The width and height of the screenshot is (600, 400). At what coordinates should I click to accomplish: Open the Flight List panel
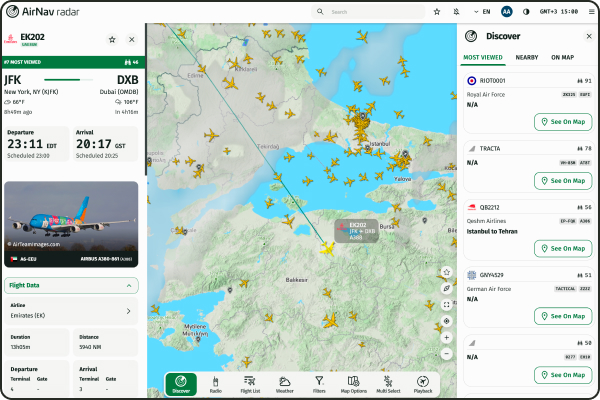coord(250,384)
